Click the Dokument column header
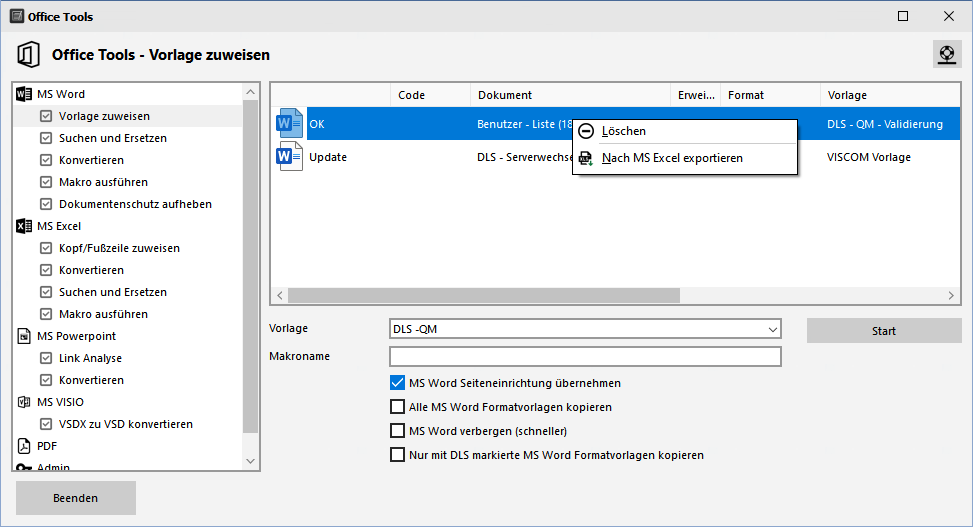The height and width of the screenshot is (527, 973). pos(570,95)
